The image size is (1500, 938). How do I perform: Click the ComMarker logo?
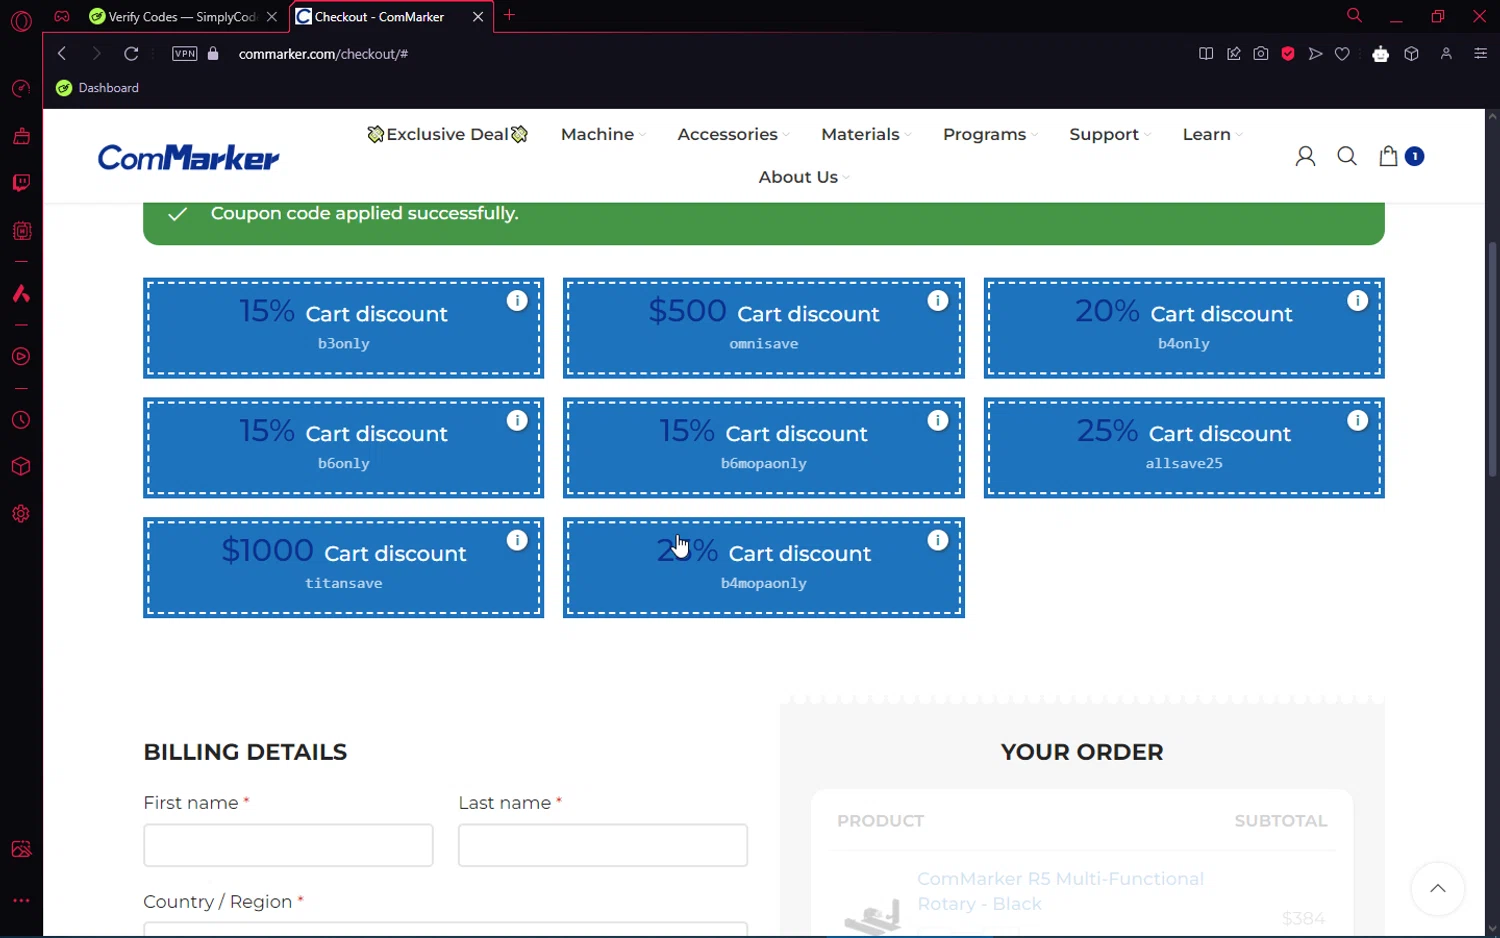click(x=188, y=157)
